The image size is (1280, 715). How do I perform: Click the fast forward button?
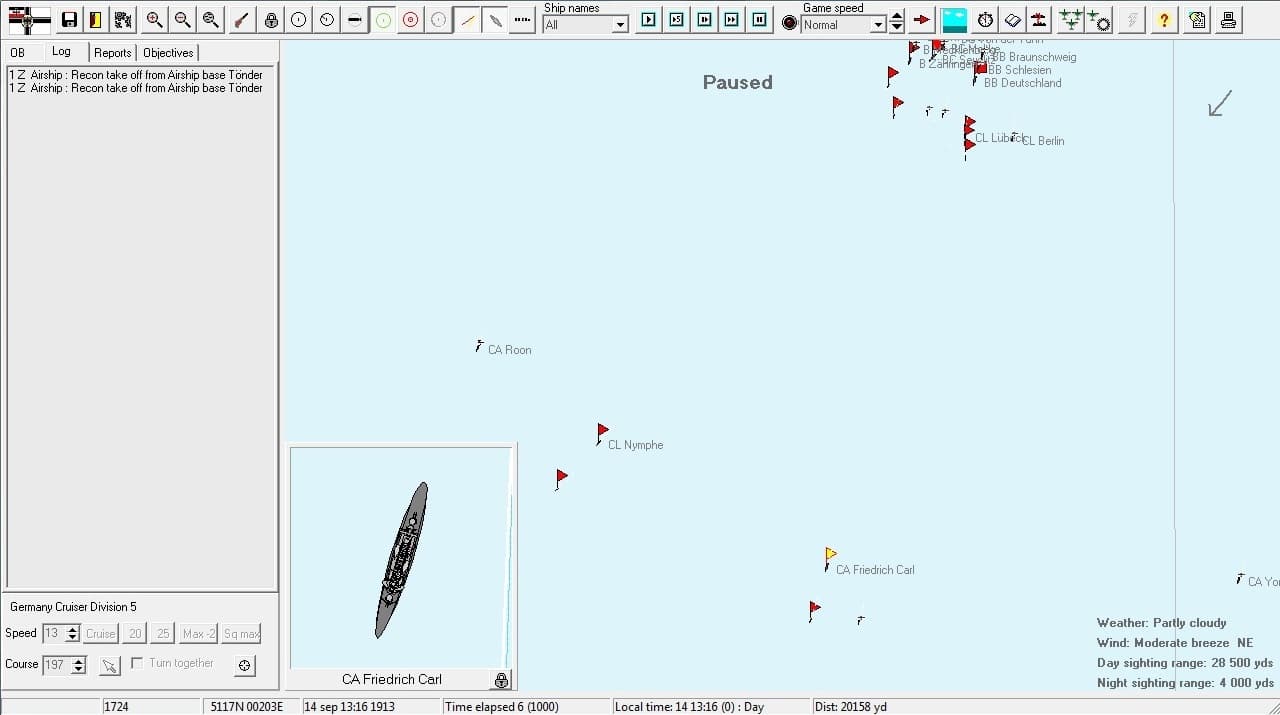(x=733, y=20)
